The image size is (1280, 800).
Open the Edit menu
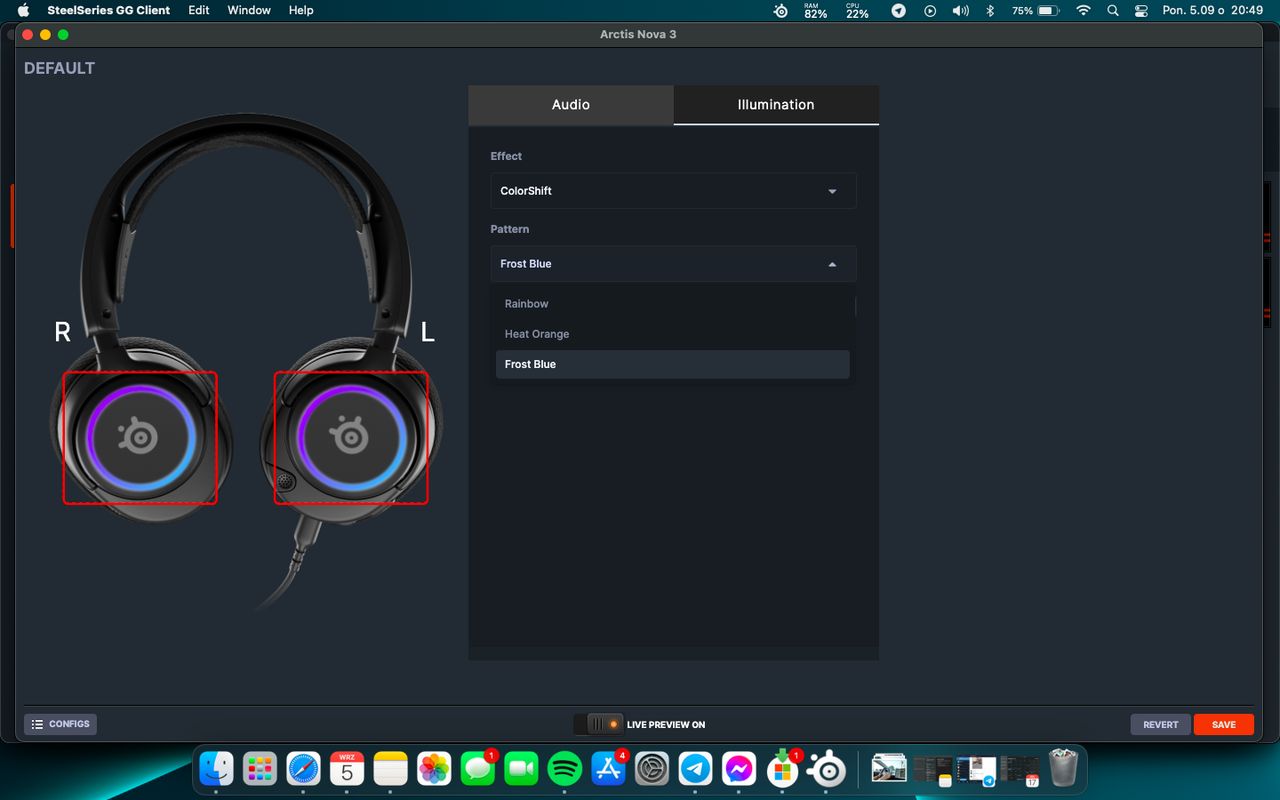[x=199, y=10]
